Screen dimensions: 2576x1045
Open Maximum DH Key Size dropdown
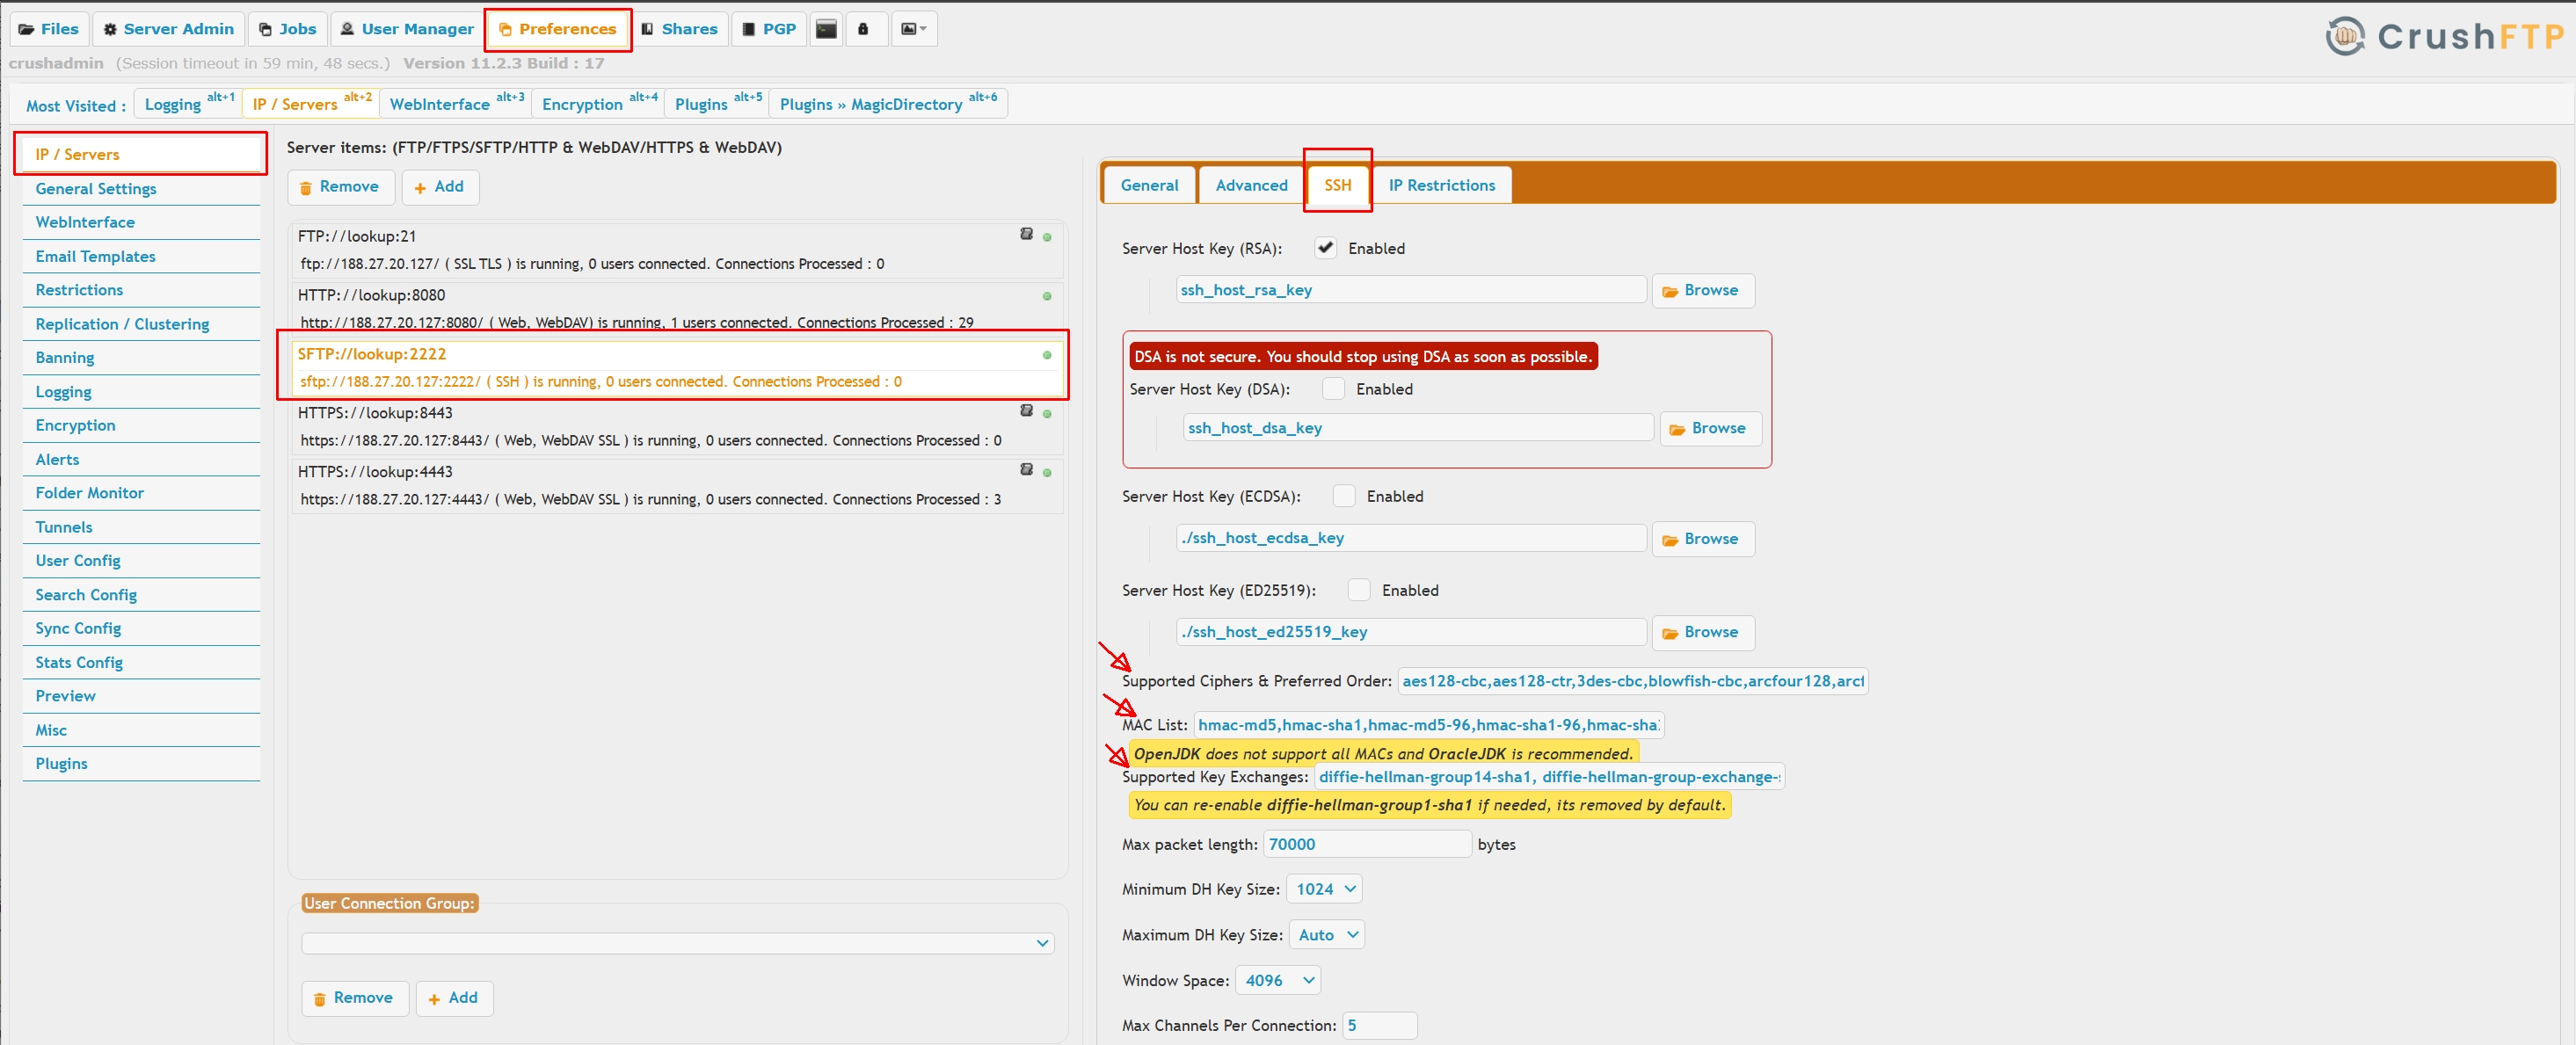click(x=1327, y=935)
